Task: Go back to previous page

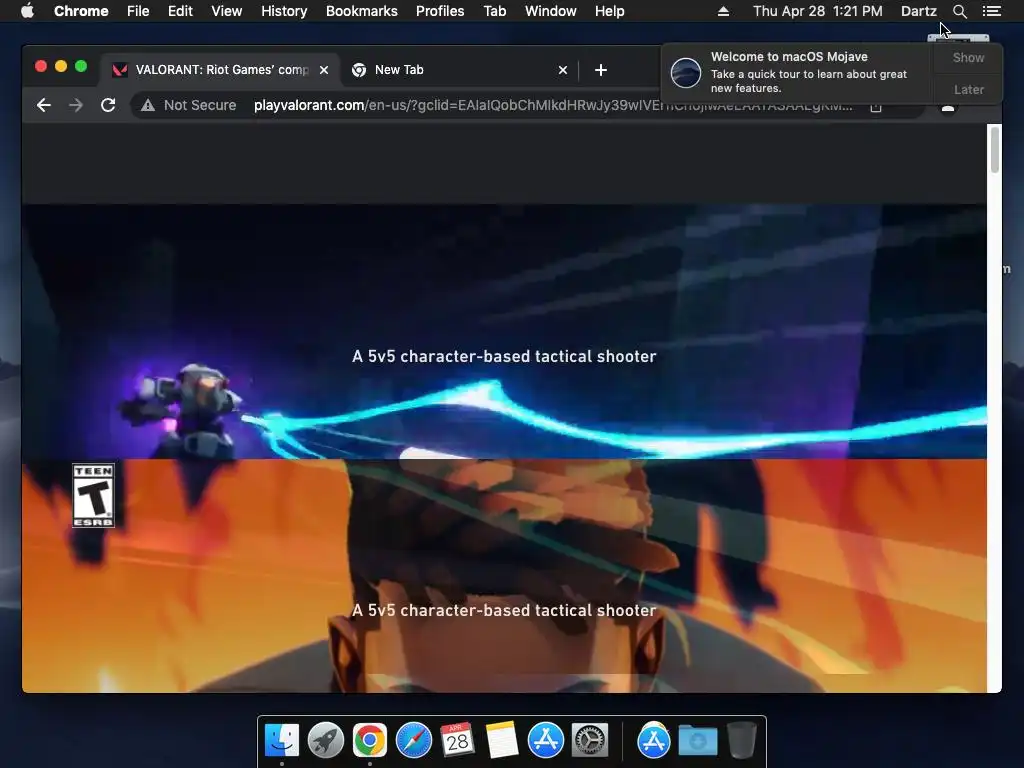Action: (44, 105)
